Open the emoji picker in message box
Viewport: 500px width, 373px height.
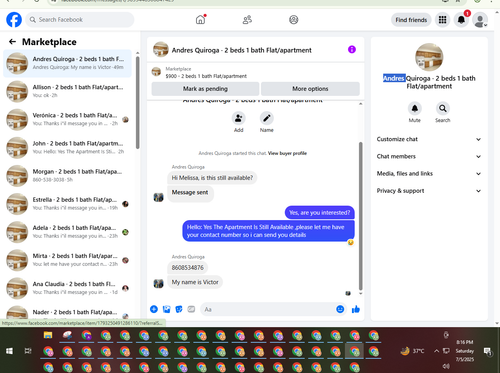click(x=340, y=309)
